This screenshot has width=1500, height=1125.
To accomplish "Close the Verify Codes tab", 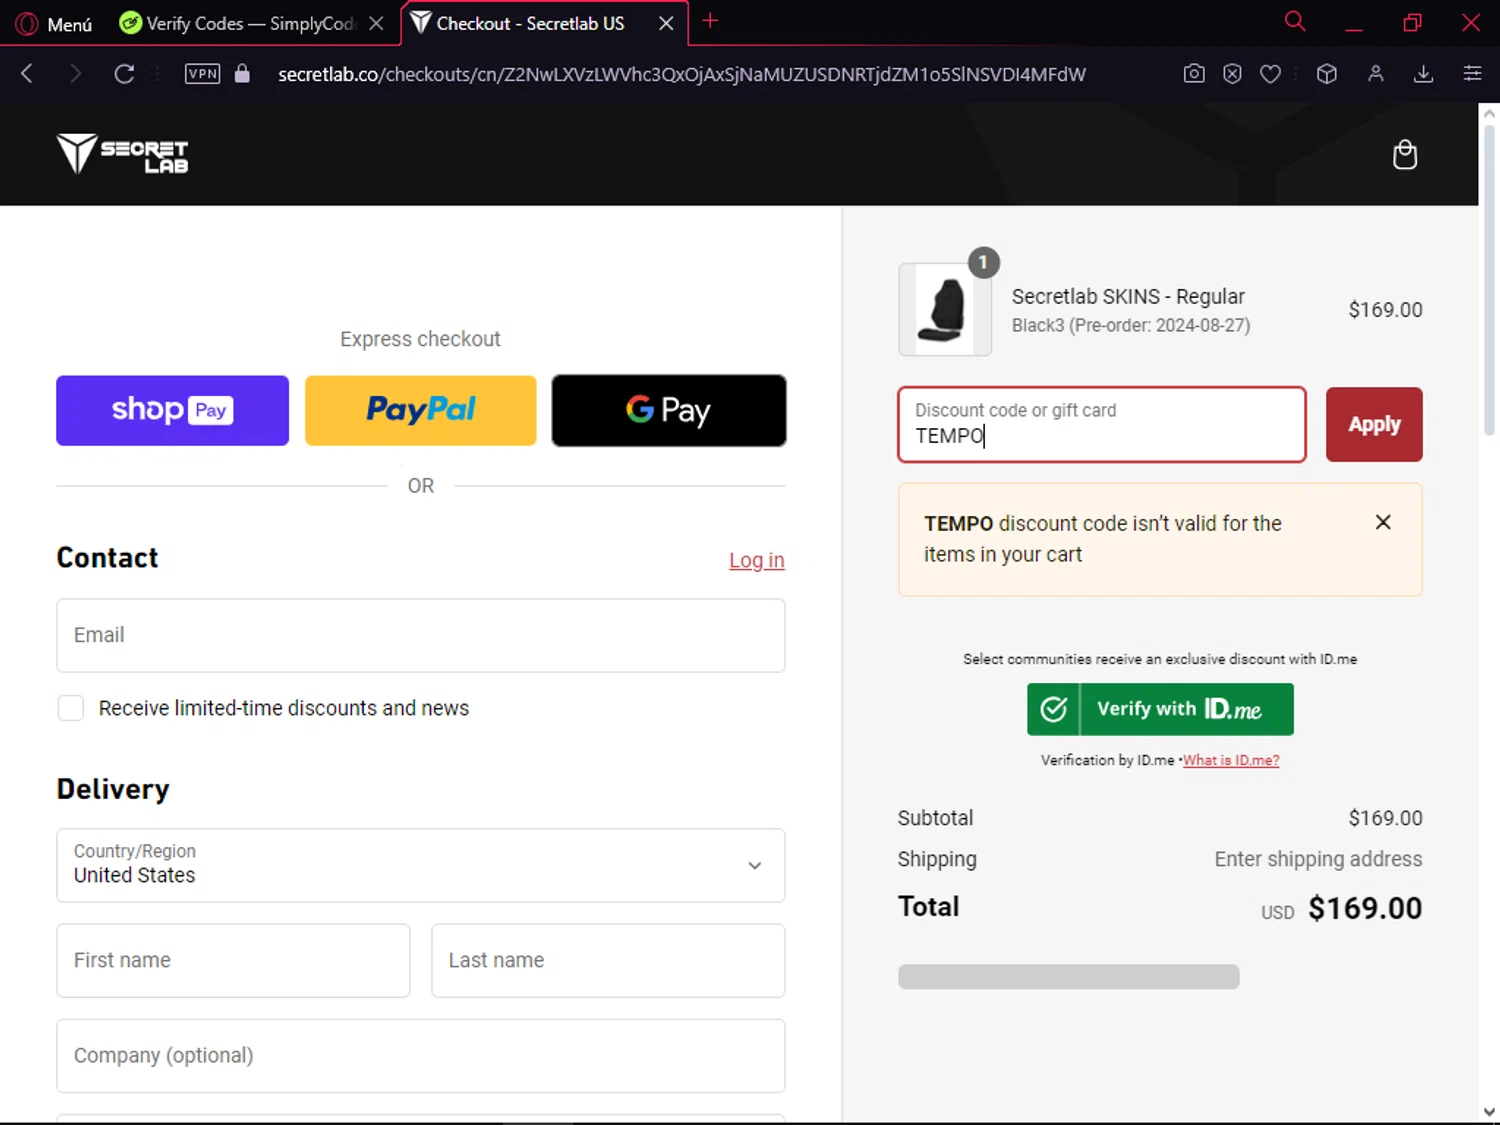I will (376, 23).
